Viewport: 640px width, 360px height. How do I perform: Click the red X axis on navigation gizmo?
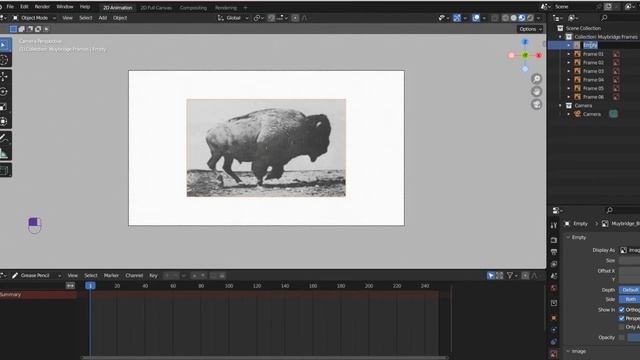click(538, 55)
